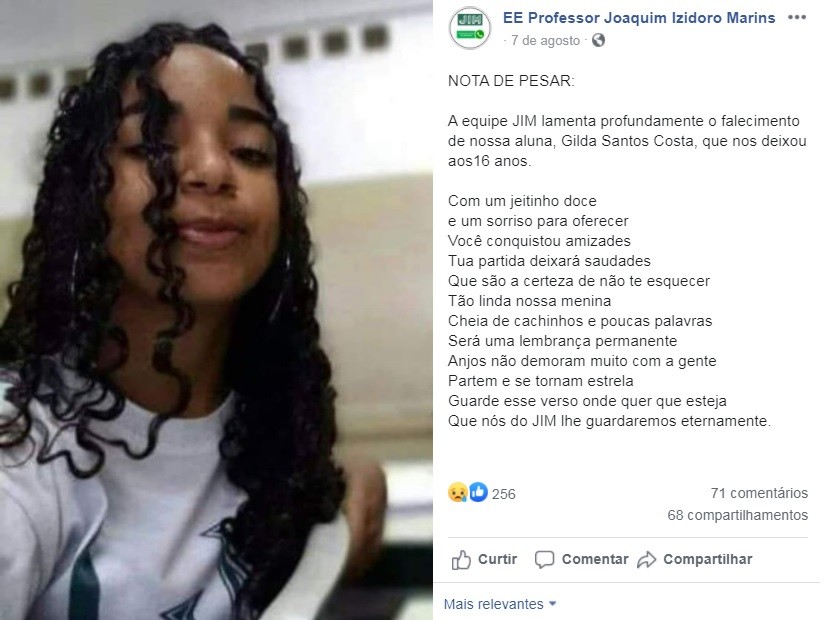Click the public globe privacy icon
Screen dimensions: 834x620
pyautogui.click(x=598, y=40)
